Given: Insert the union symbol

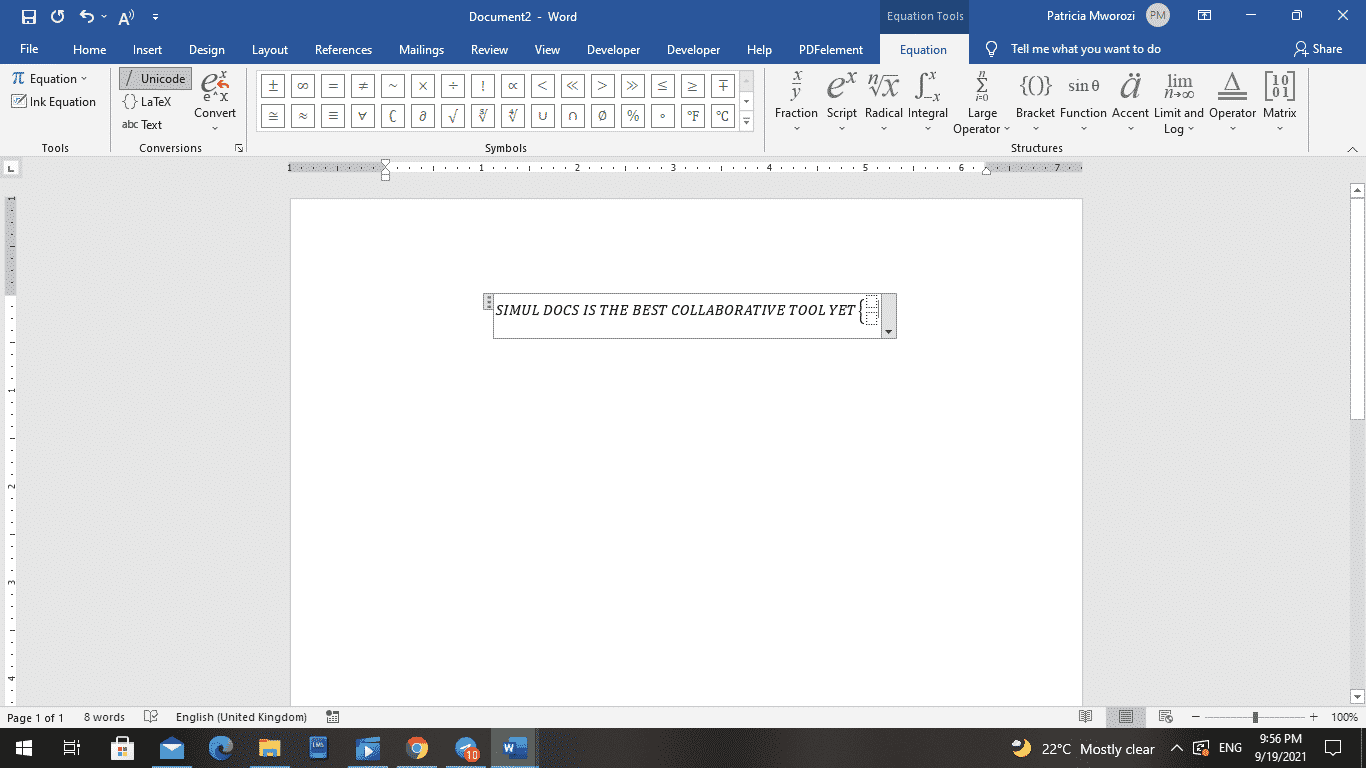Looking at the screenshot, I should (x=542, y=116).
